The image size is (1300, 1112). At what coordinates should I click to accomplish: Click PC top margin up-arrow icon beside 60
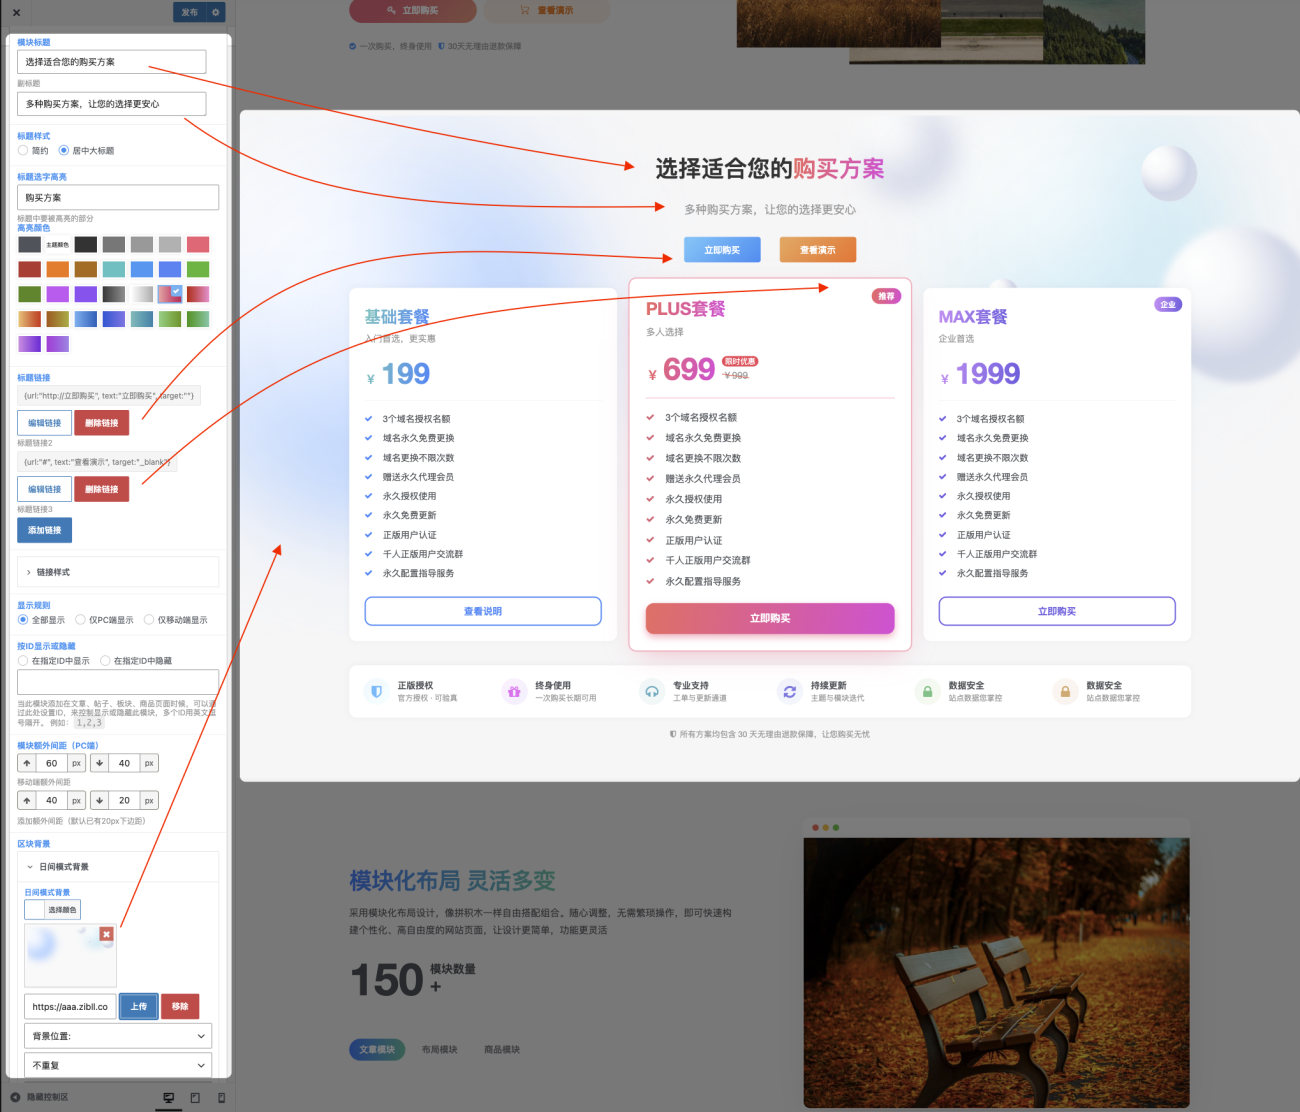click(27, 763)
